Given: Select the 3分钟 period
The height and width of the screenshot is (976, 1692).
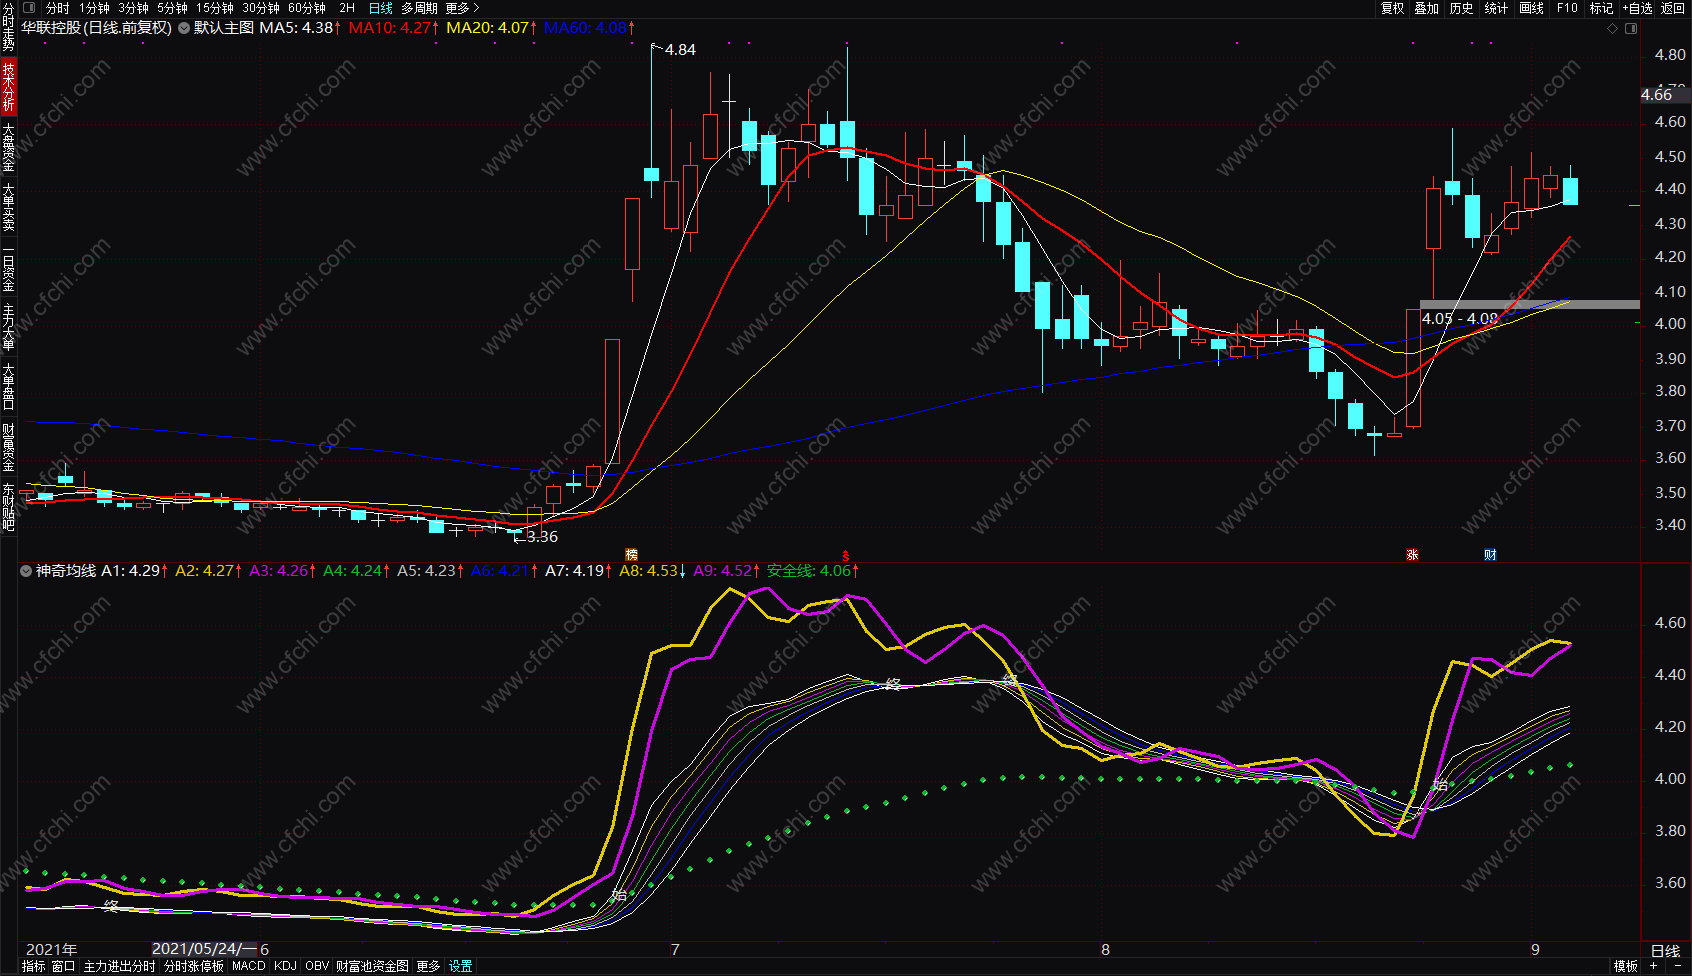Looking at the screenshot, I should [x=134, y=8].
